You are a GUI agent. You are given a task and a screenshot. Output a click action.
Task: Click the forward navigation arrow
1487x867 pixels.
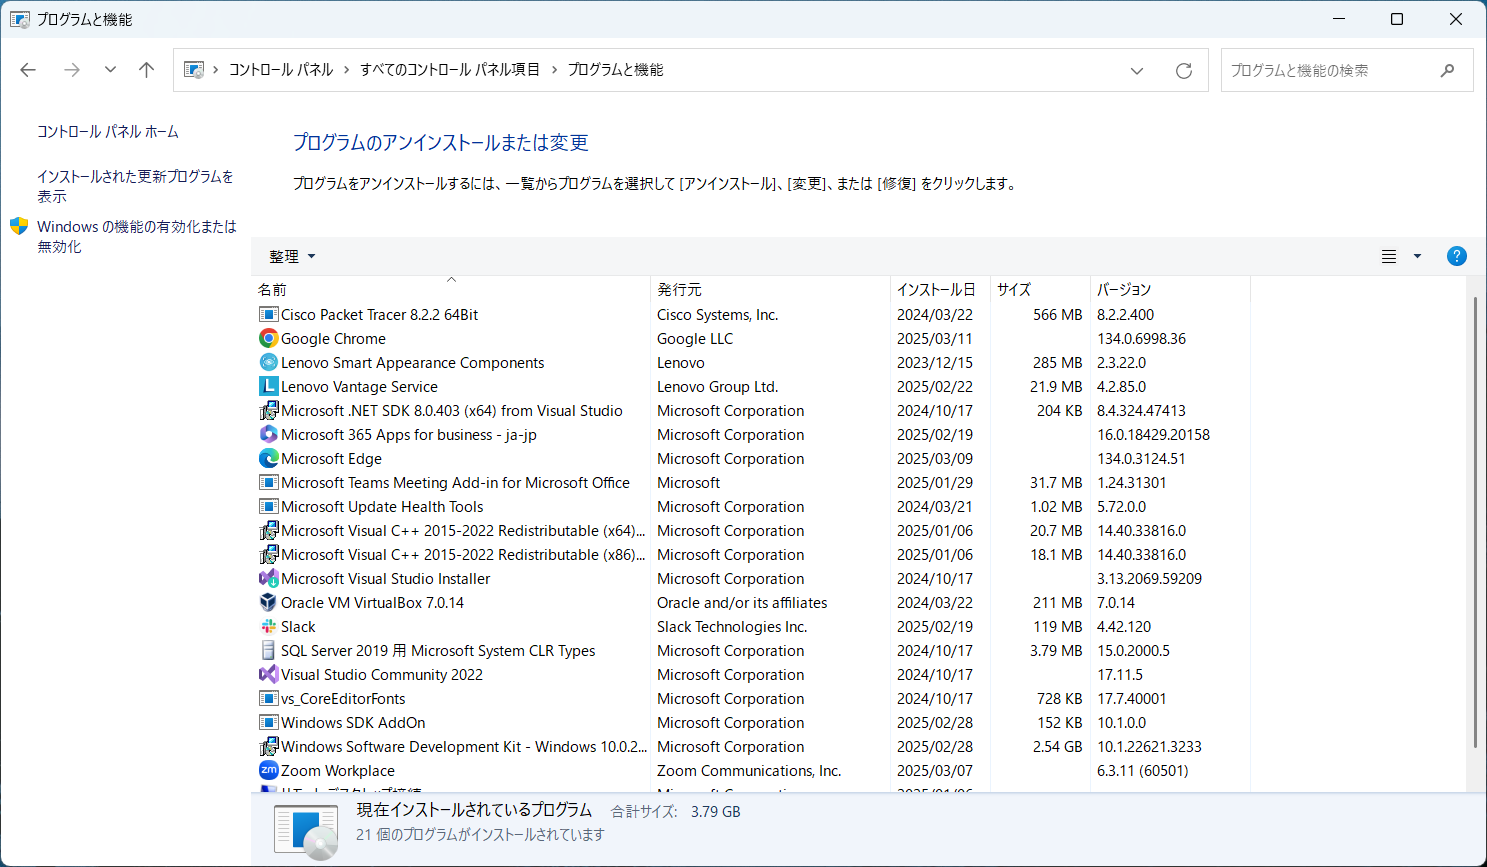pos(72,70)
